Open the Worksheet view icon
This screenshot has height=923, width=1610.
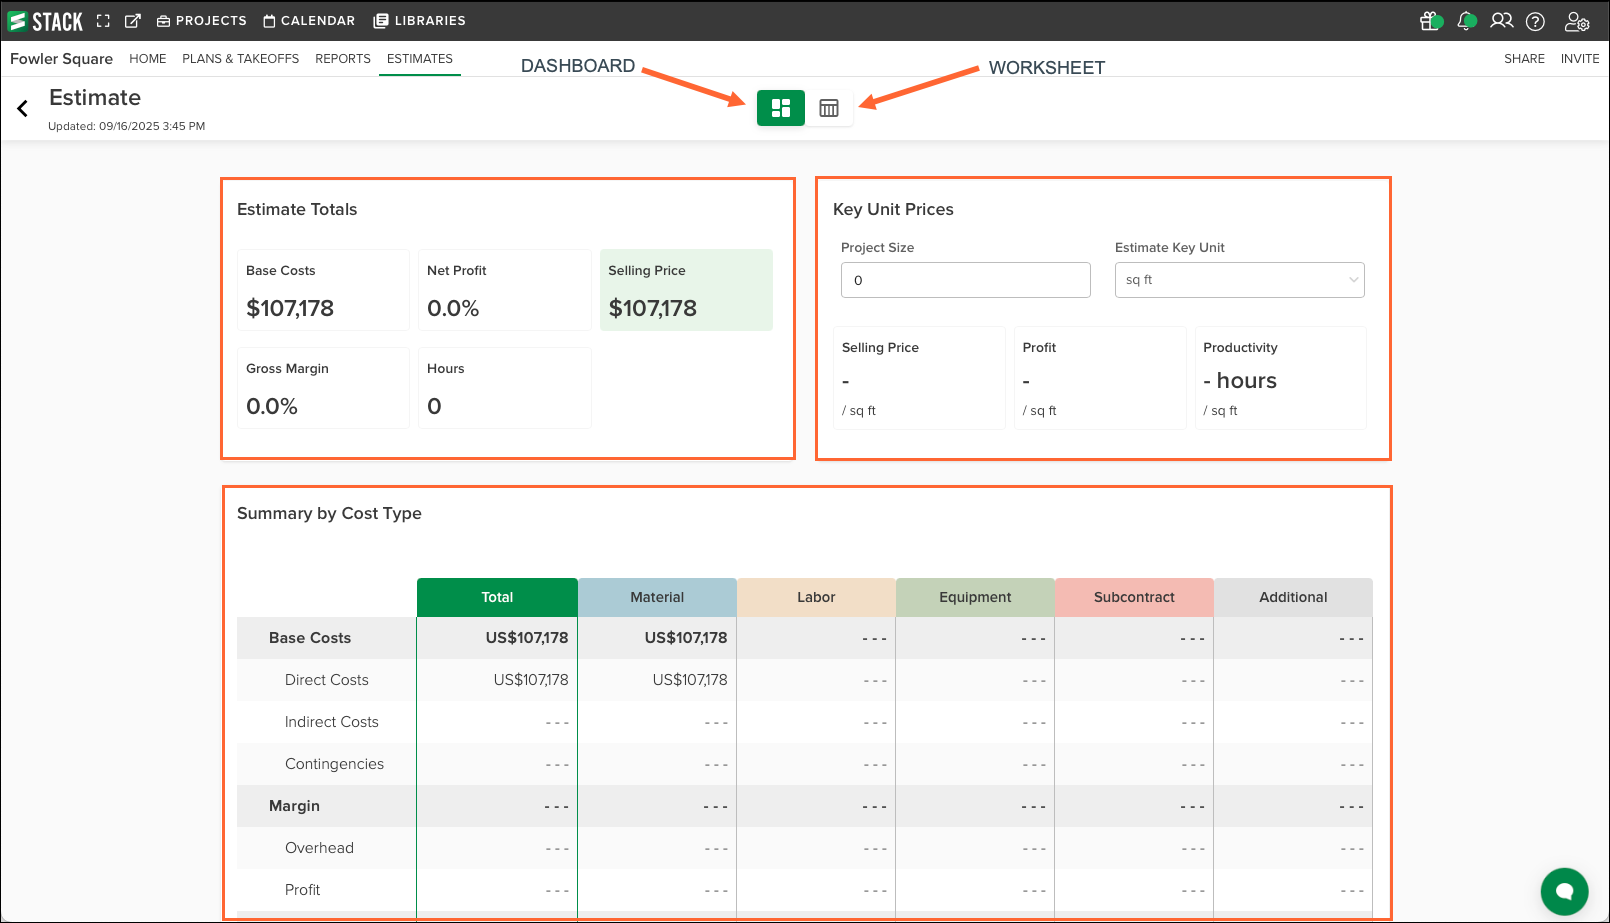[829, 107]
